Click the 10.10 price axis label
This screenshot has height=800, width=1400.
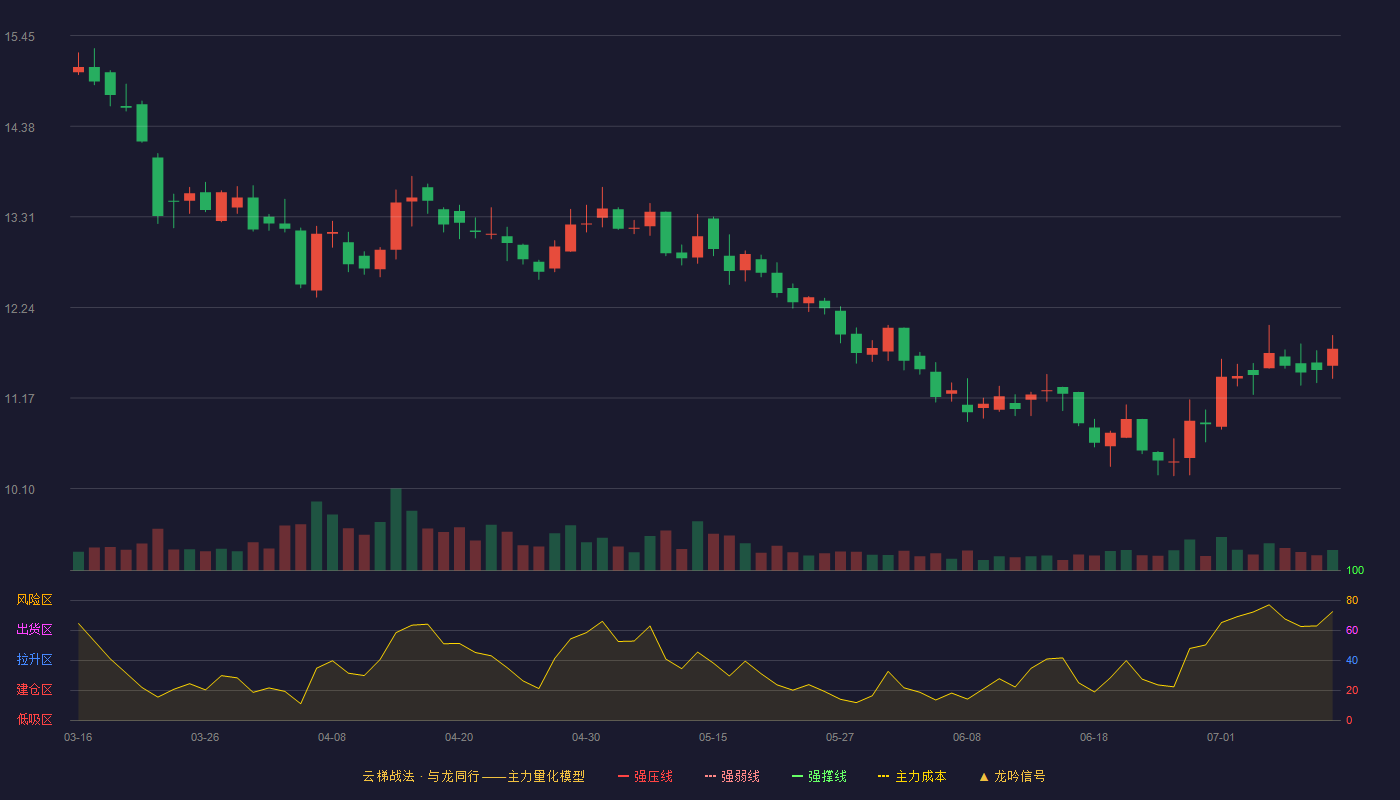point(19,489)
